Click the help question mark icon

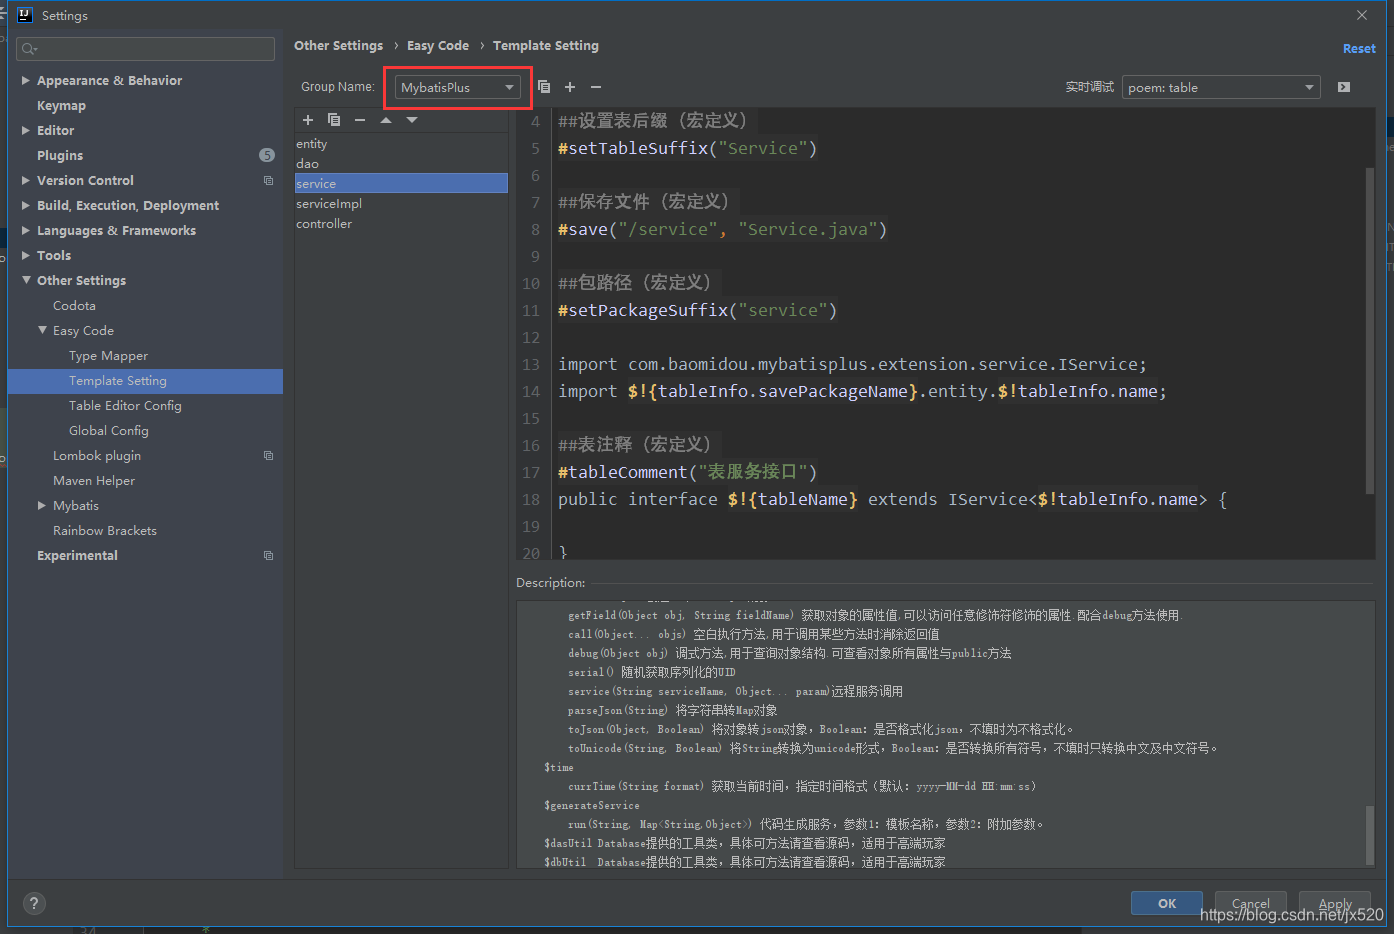click(x=34, y=904)
